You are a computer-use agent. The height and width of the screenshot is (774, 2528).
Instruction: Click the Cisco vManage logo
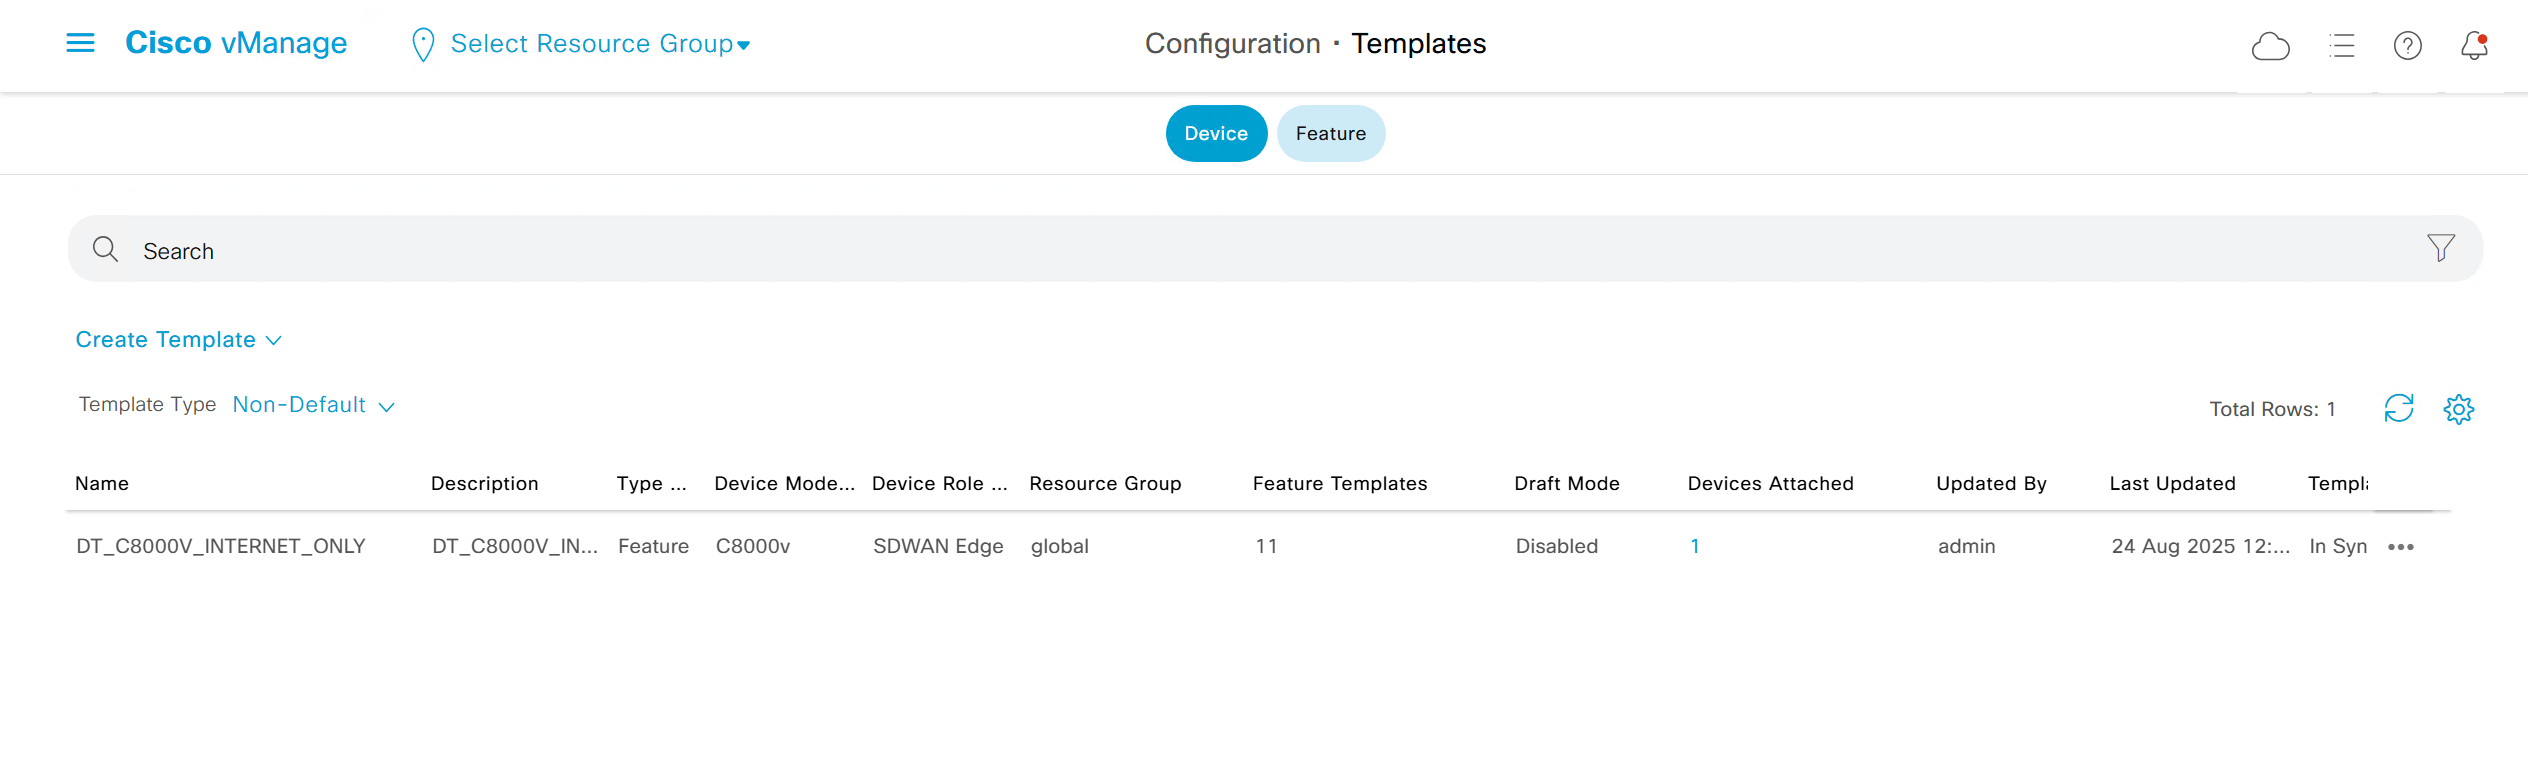tap(236, 43)
